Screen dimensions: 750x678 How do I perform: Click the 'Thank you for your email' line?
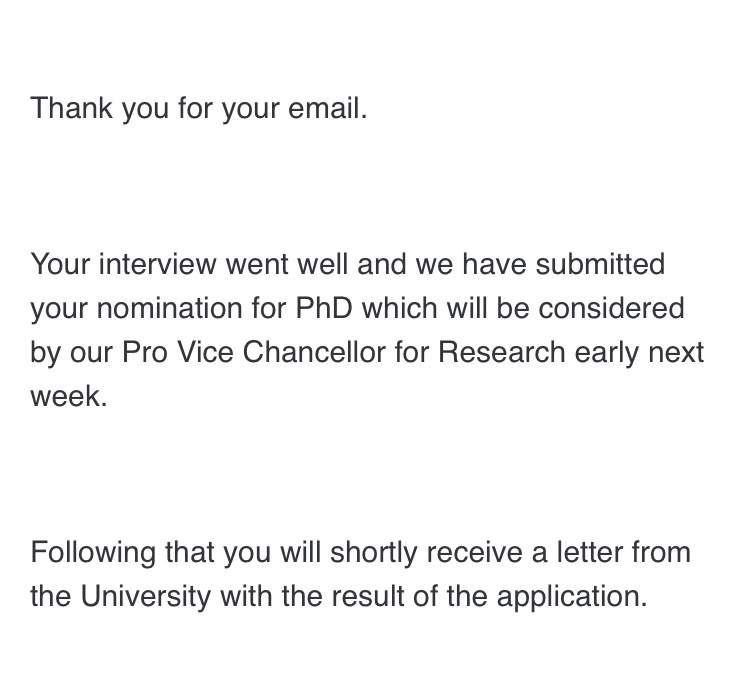199,108
